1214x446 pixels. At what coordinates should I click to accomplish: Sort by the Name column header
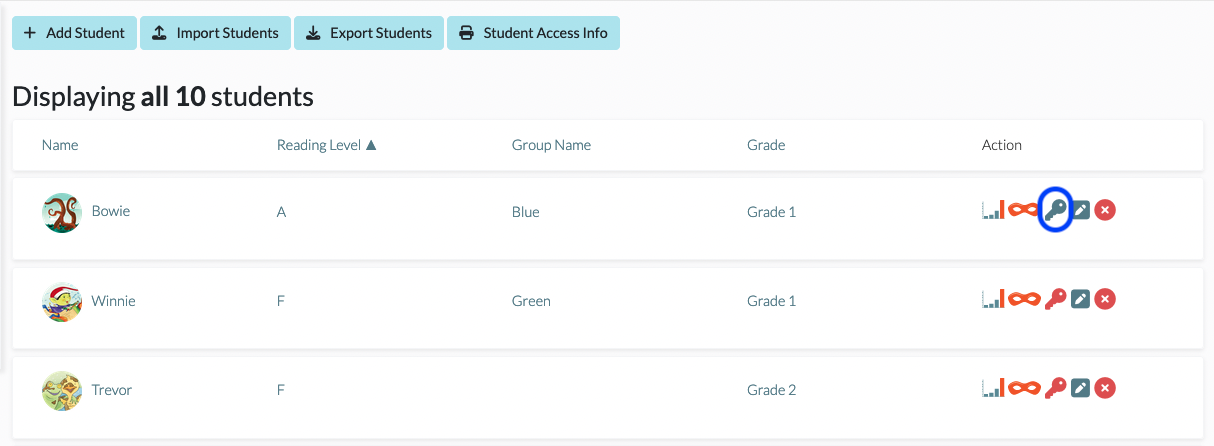point(60,145)
